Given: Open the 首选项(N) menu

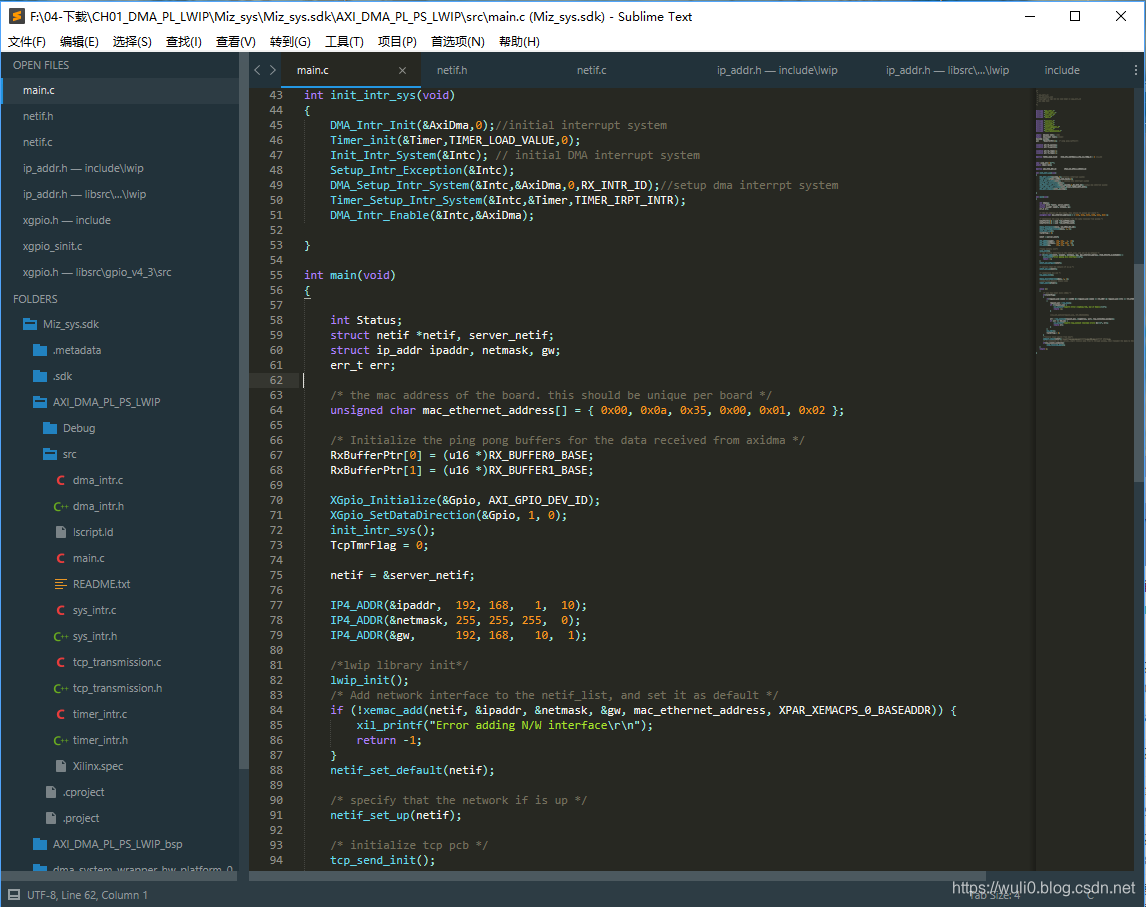Looking at the screenshot, I should coord(458,42).
